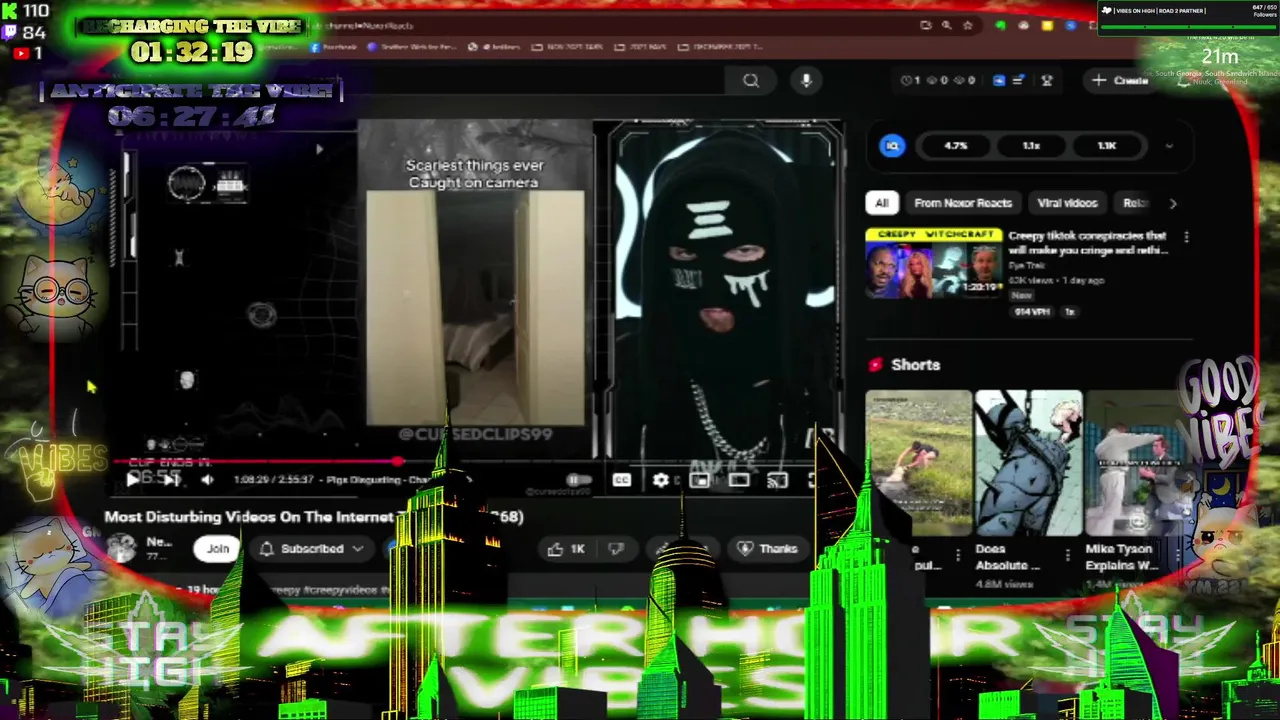The height and width of the screenshot is (720, 1280).
Task: Play the video using the play button
Action: pos(133,480)
